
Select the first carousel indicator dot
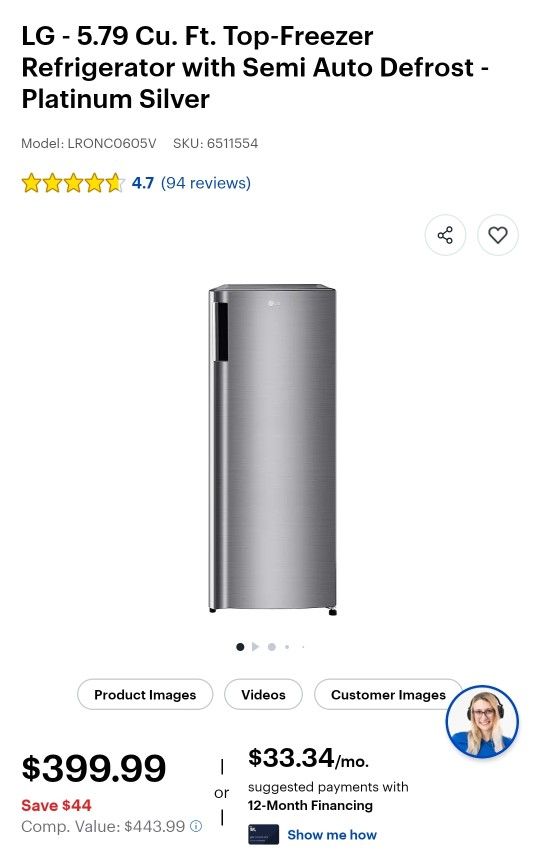tap(240, 647)
